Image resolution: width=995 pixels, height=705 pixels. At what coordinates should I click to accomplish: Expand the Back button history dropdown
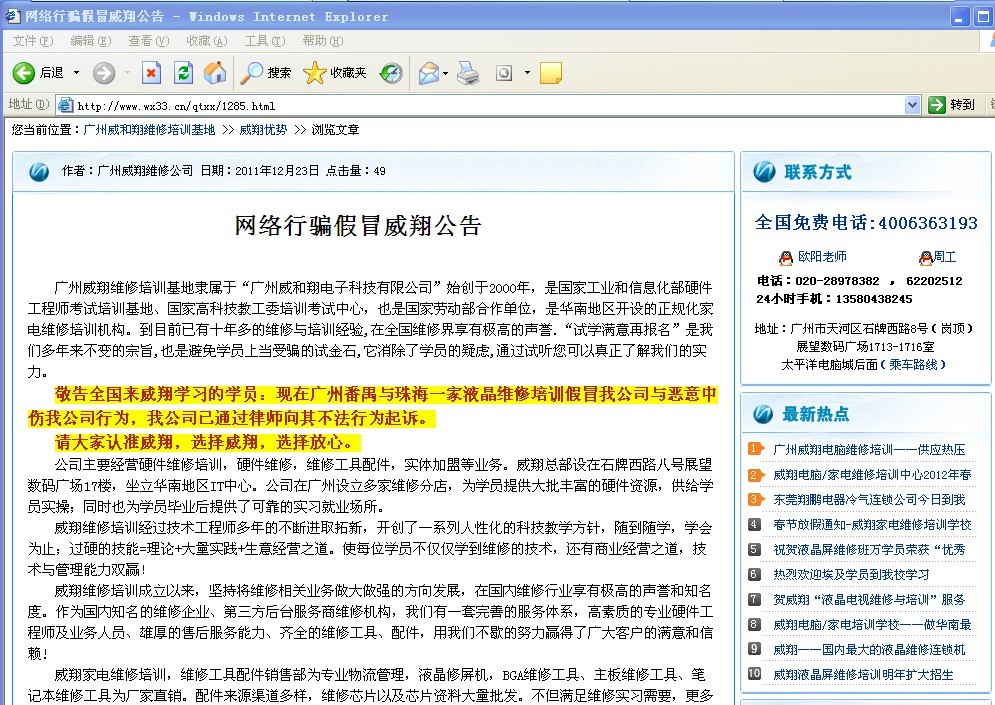(x=76, y=73)
